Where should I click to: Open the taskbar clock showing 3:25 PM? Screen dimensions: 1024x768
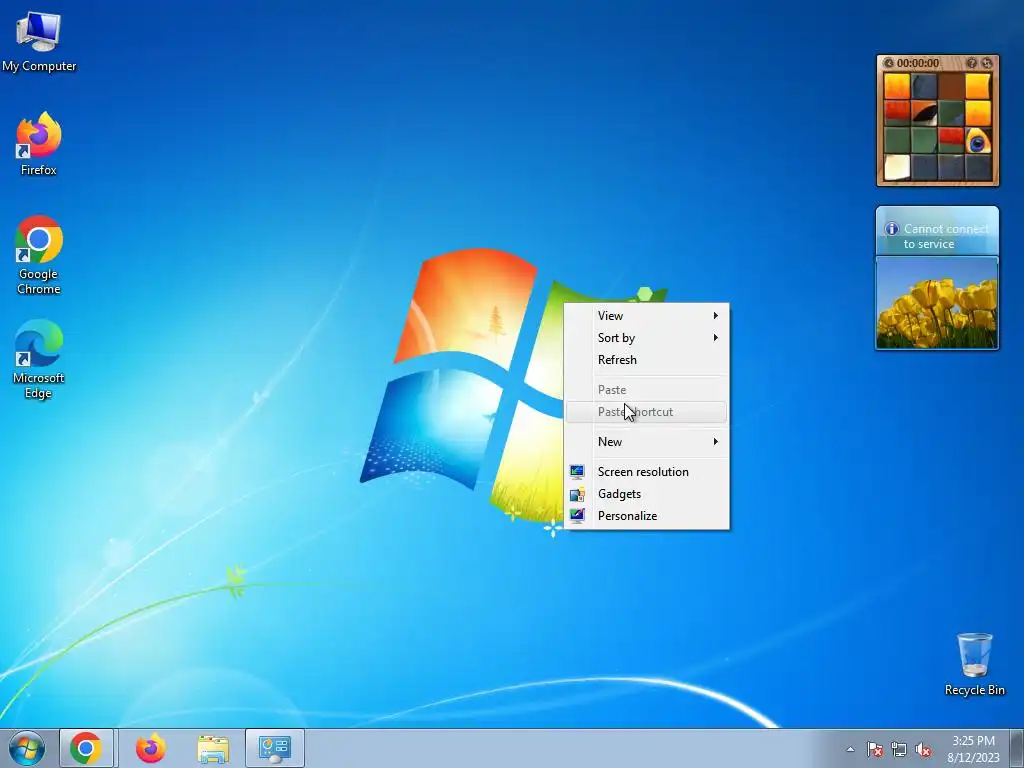[x=973, y=749]
